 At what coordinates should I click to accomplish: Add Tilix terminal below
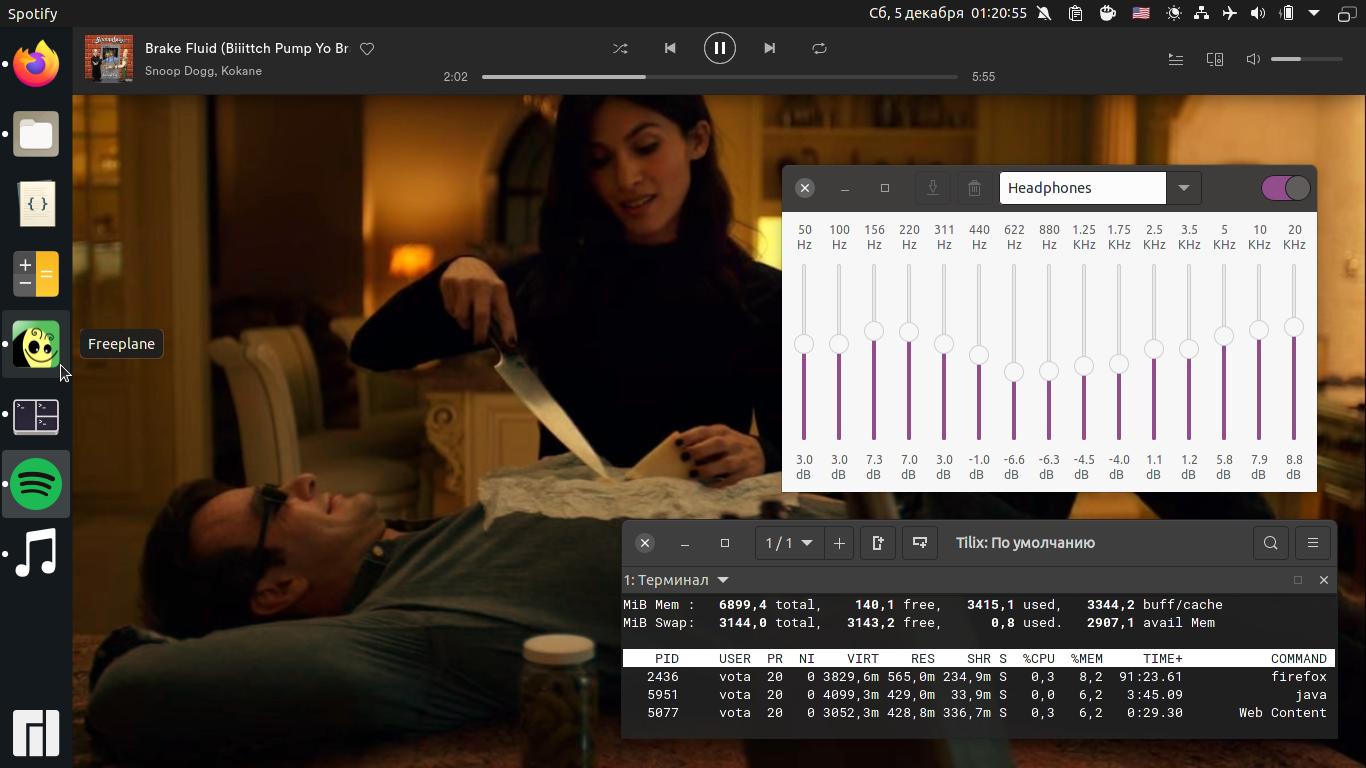[x=920, y=543]
